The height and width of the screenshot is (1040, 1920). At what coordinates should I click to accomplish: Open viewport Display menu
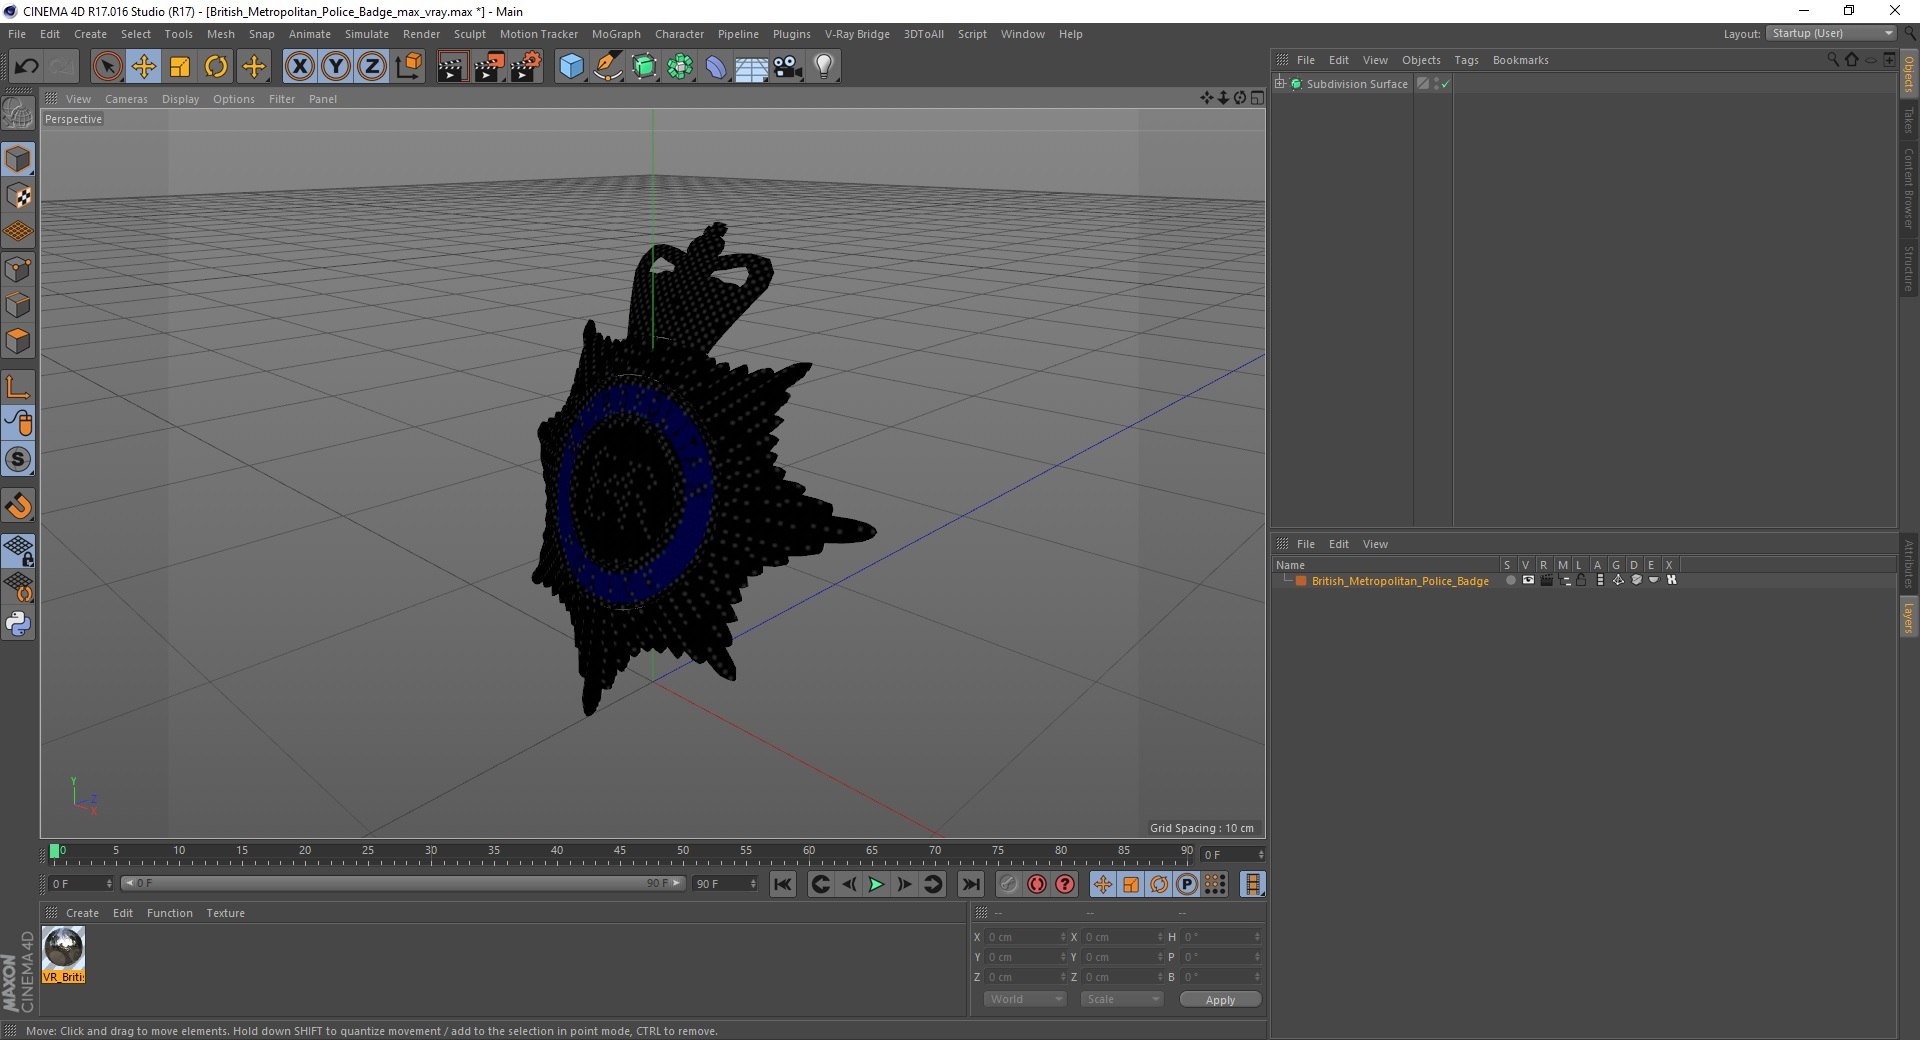click(180, 99)
